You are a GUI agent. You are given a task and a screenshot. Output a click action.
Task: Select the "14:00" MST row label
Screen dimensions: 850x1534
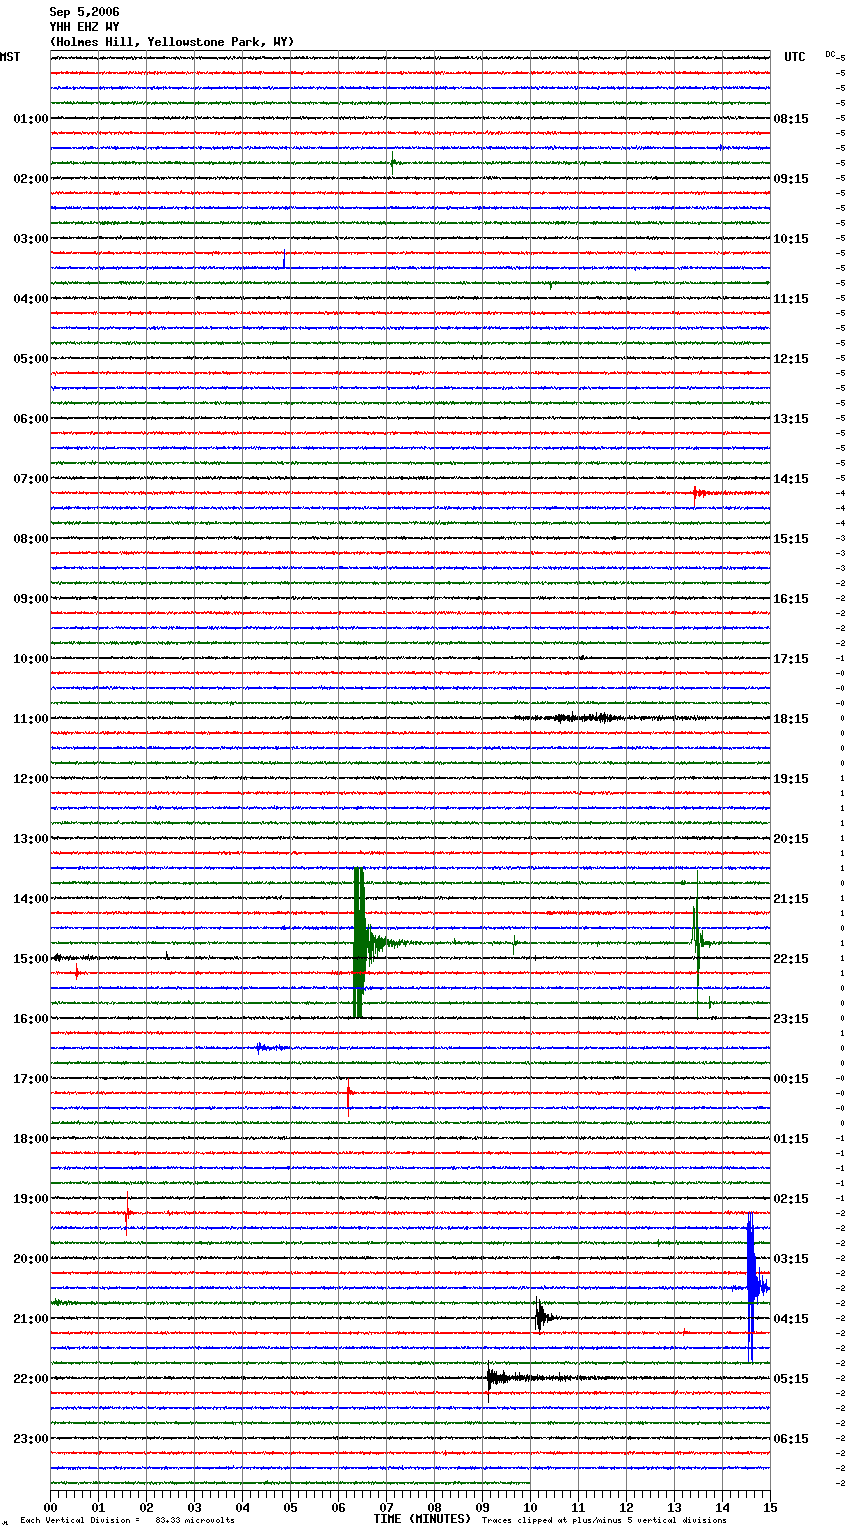click(x=31, y=899)
